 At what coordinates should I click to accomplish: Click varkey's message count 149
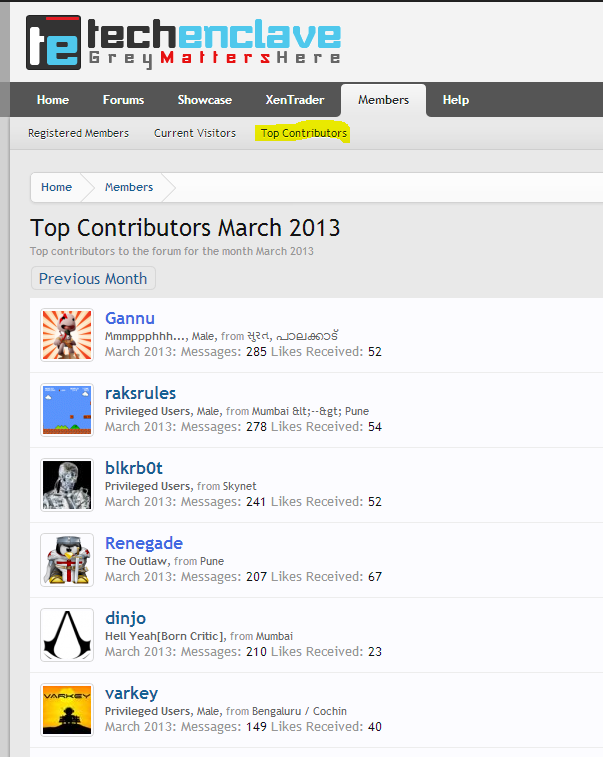pos(256,727)
